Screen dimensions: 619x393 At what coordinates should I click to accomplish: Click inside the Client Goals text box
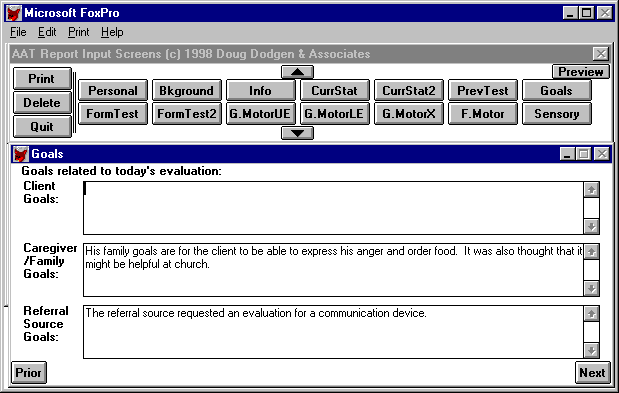tap(333, 208)
